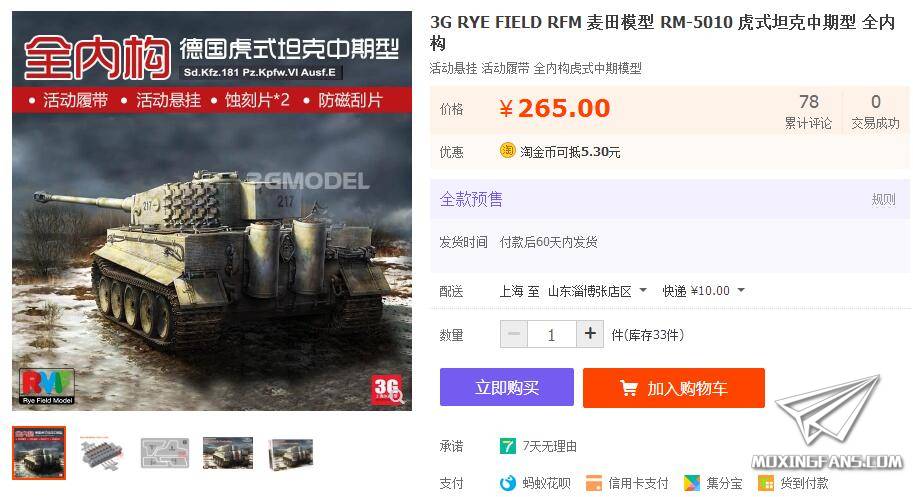Click the credit card payment icon
The width and height of the screenshot is (913, 497).
(x=594, y=483)
